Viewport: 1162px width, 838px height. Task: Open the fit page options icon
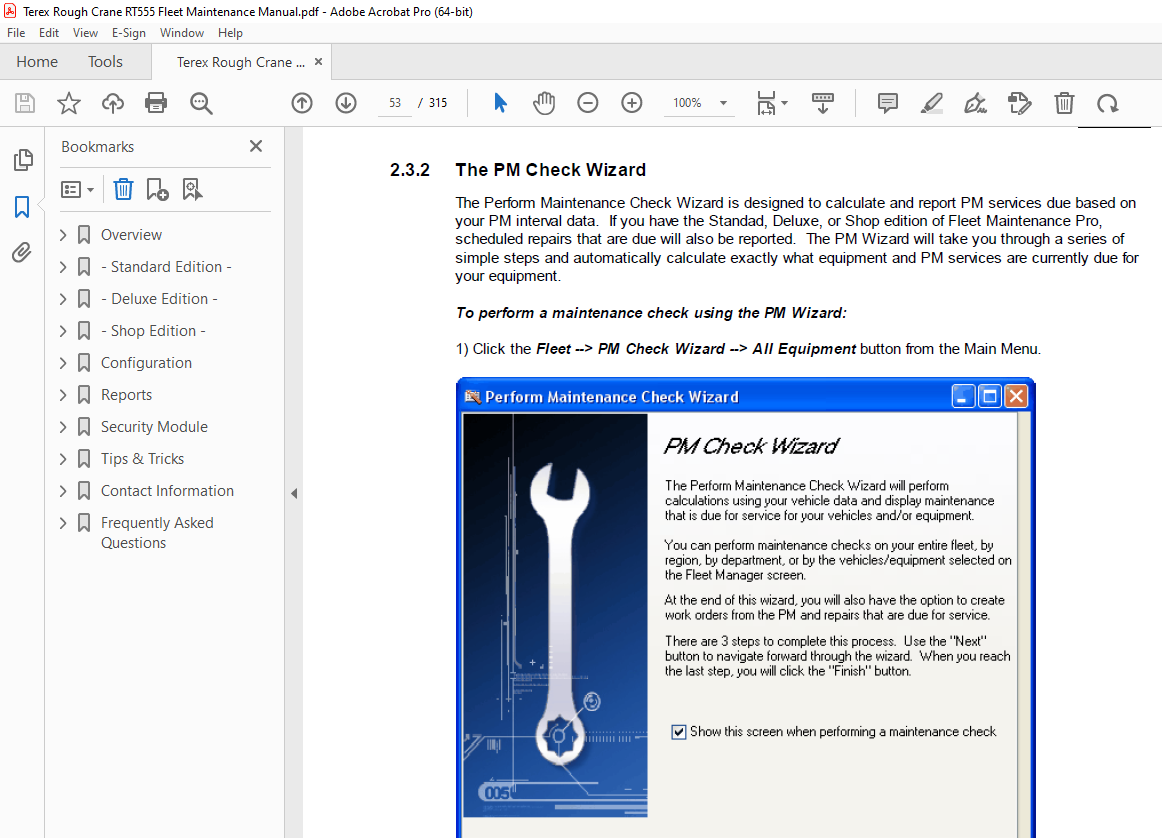coord(771,103)
